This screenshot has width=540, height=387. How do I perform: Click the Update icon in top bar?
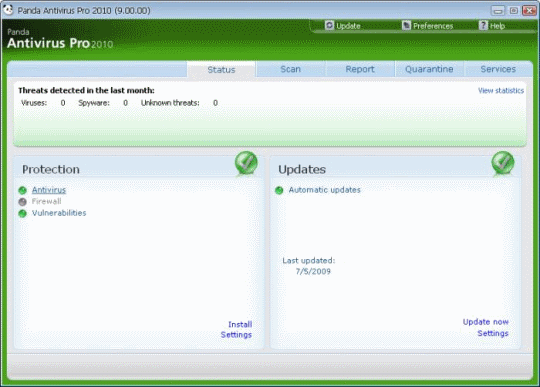point(329,25)
